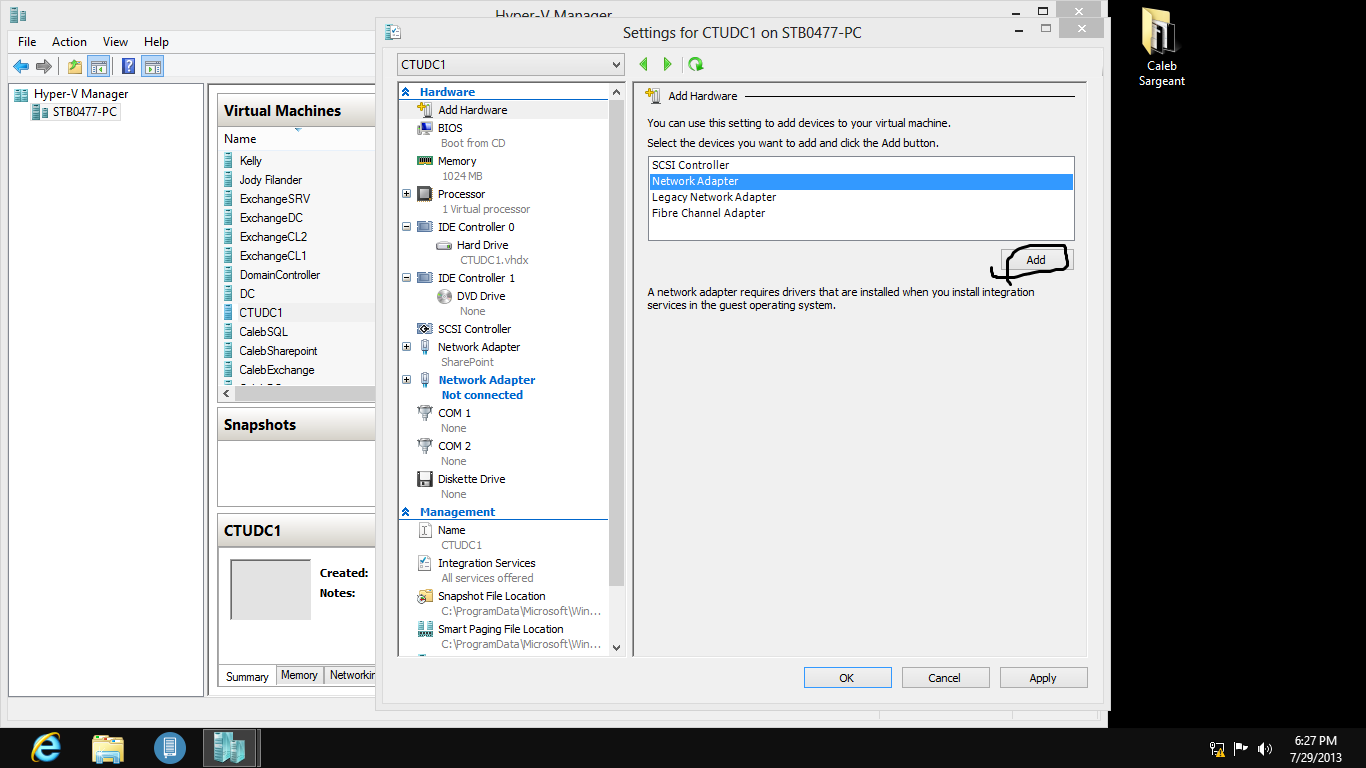1366x768 pixels.
Task: Select the DomainController virtual machine
Action: (x=280, y=275)
